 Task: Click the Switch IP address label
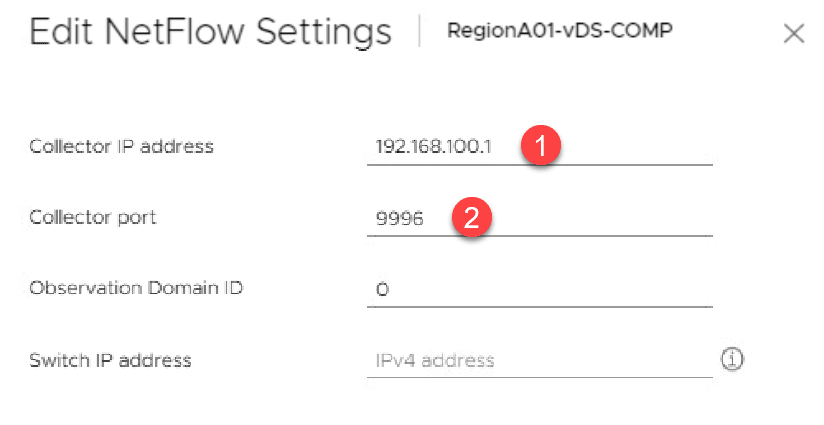click(x=110, y=359)
